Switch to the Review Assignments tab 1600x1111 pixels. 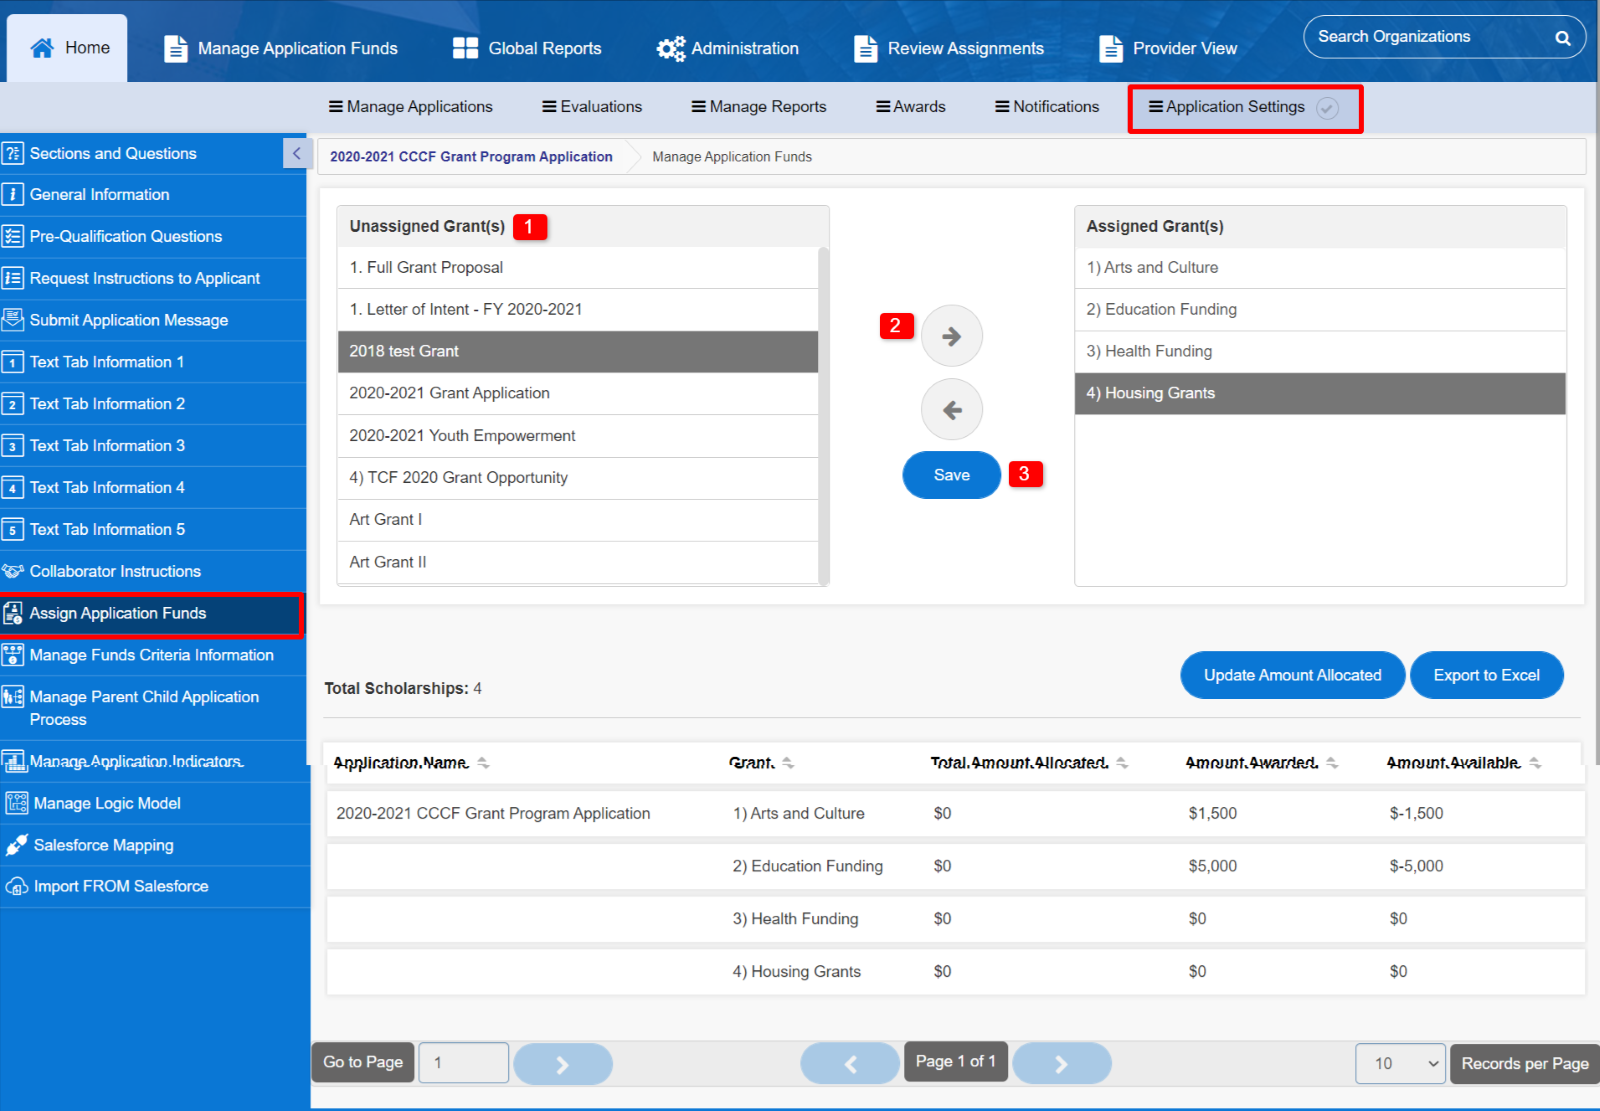tap(949, 49)
